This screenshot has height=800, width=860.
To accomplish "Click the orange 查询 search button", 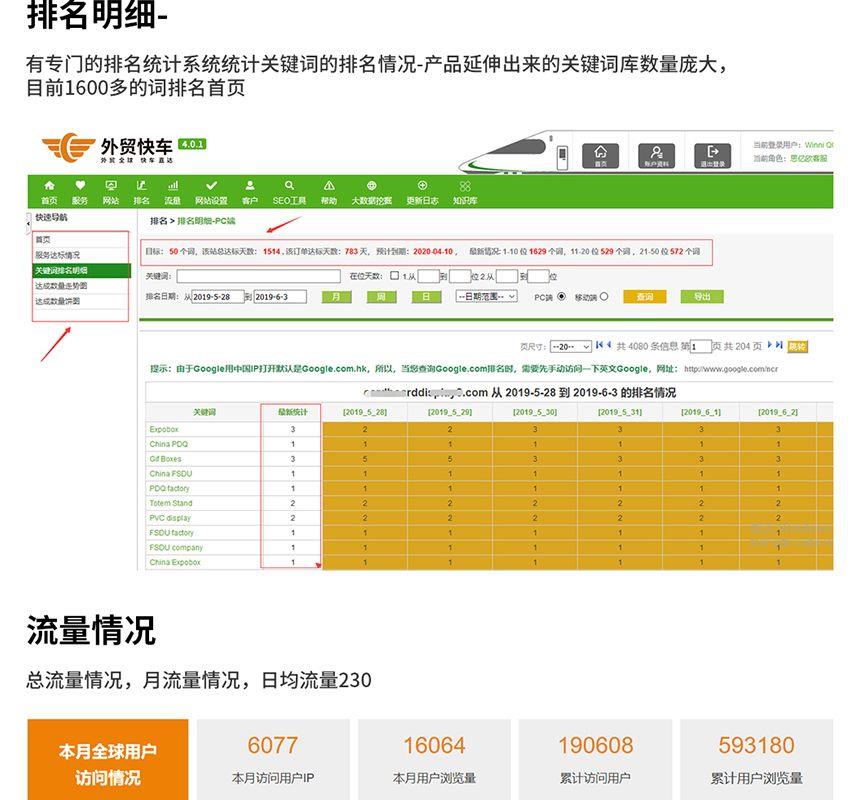I will (644, 297).
